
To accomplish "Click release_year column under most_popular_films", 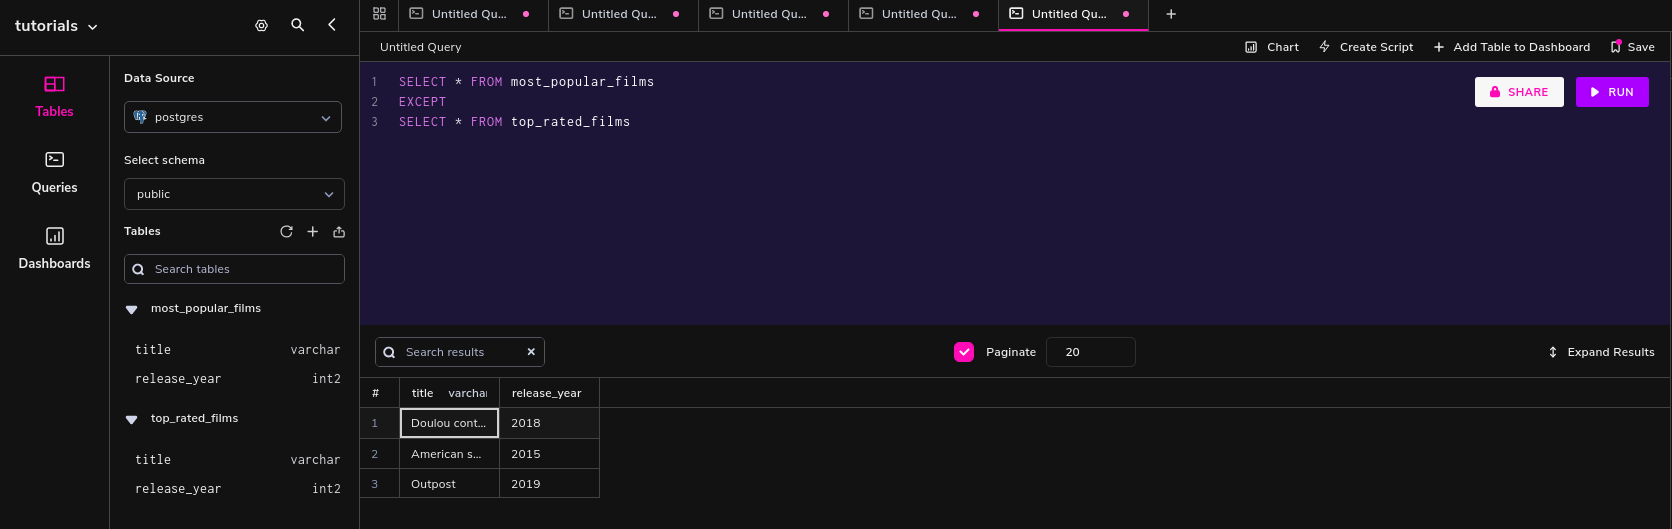I will pyautogui.click(x=237, y=379).
